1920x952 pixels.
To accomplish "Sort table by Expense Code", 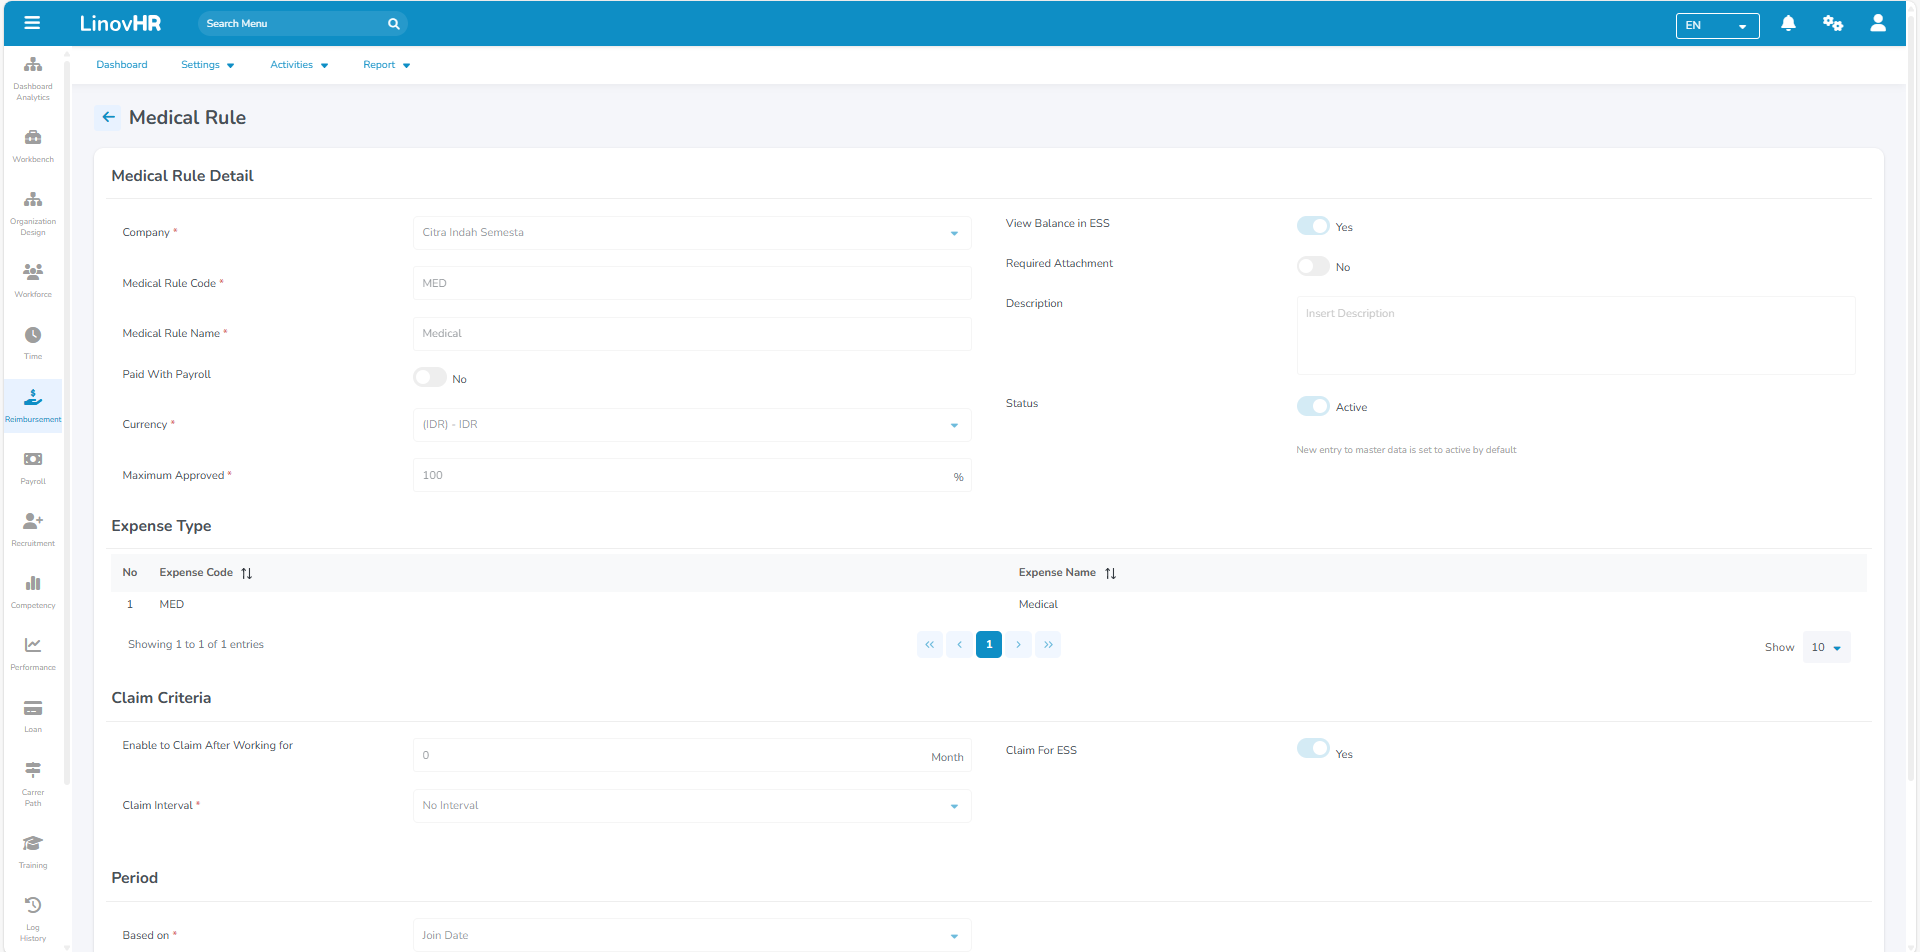I will tap(246, 573).
